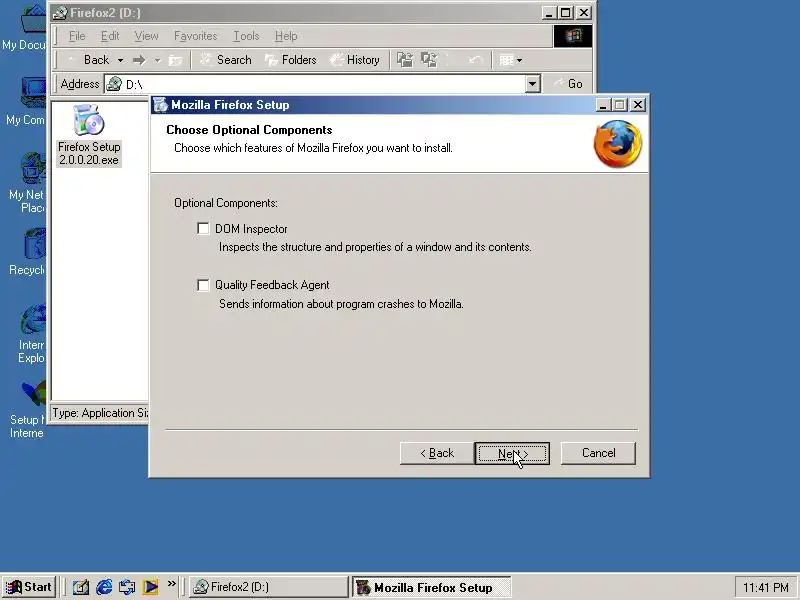Click the Back toolbar button in Explorer
Viewport: 800px width, 600px height.
(x=88, y=60)
